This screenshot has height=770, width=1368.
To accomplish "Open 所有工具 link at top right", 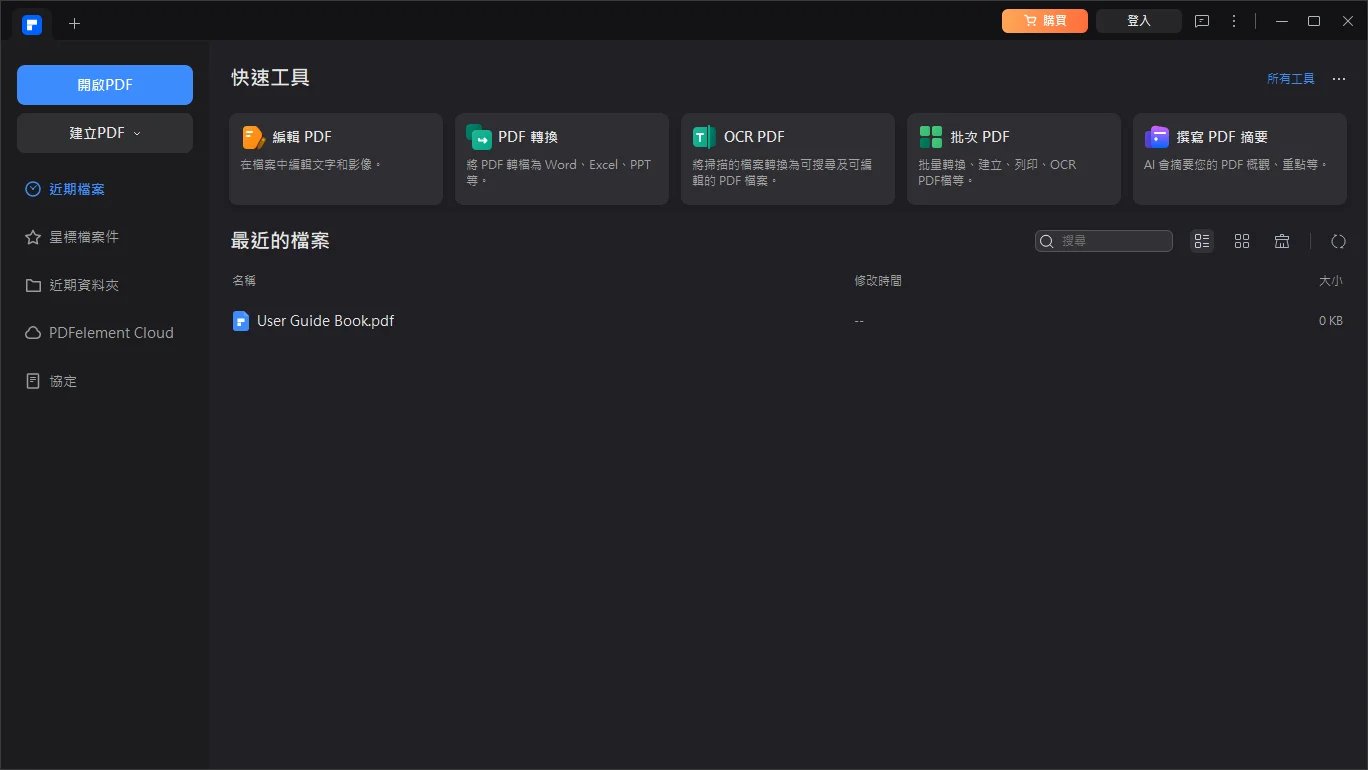I will [1290, 78].
